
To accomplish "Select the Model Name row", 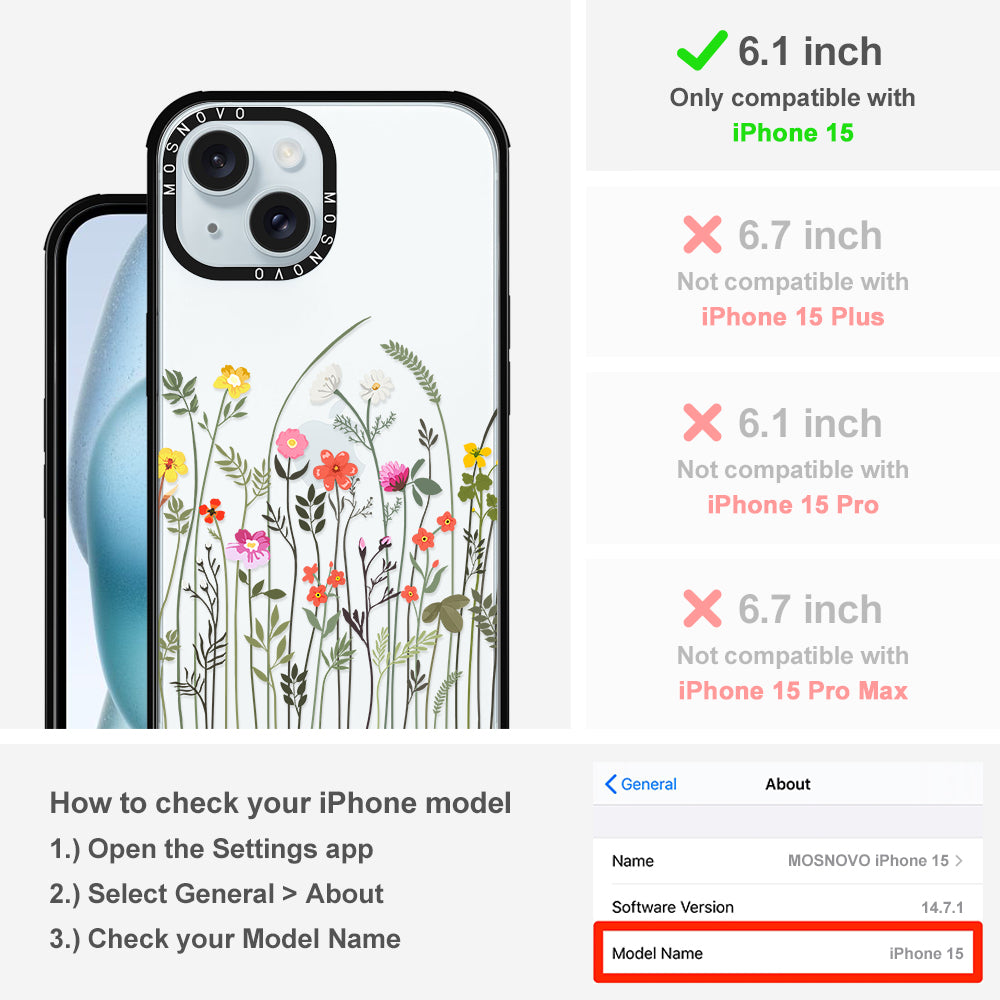I will tap(788, 953).
